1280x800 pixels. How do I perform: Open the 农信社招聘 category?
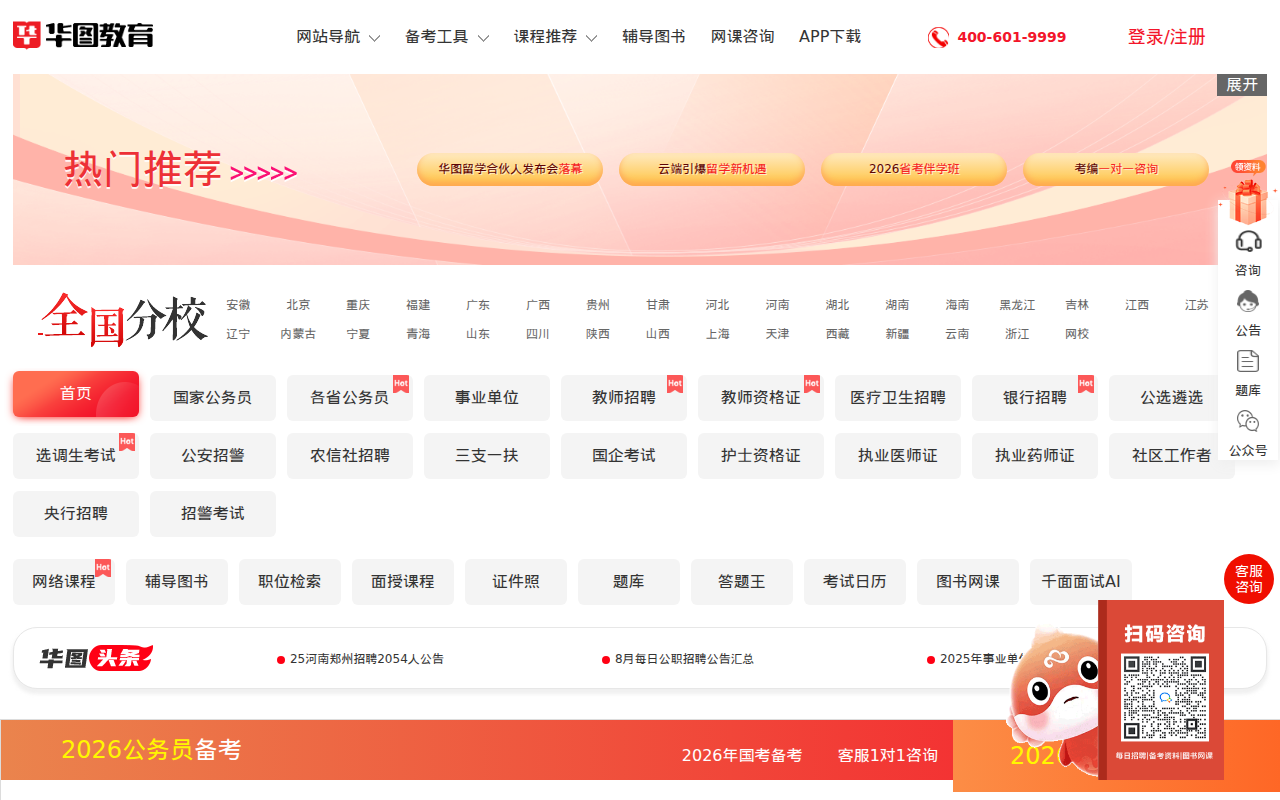click(350, 456)
